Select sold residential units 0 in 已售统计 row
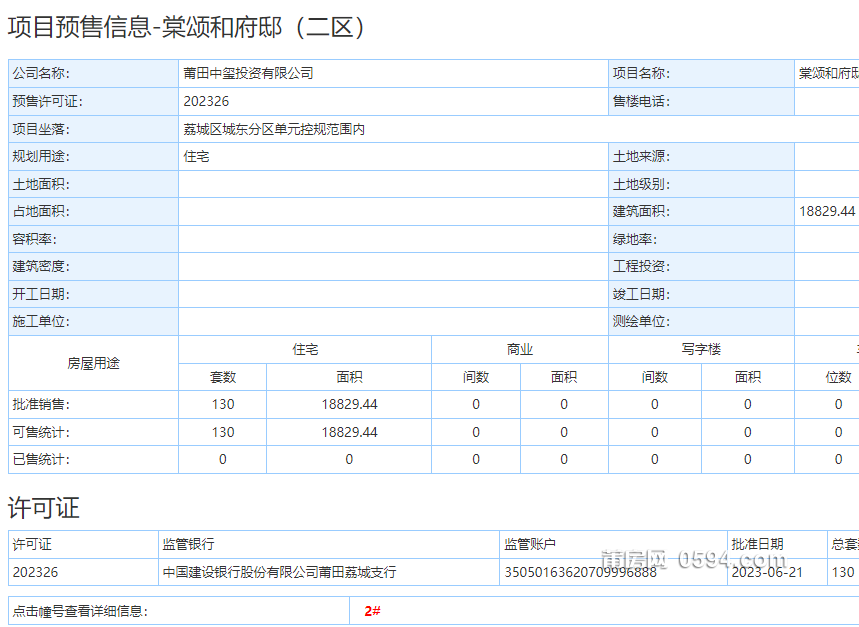Viewport: 859px width, 627px height. point(222,459)
